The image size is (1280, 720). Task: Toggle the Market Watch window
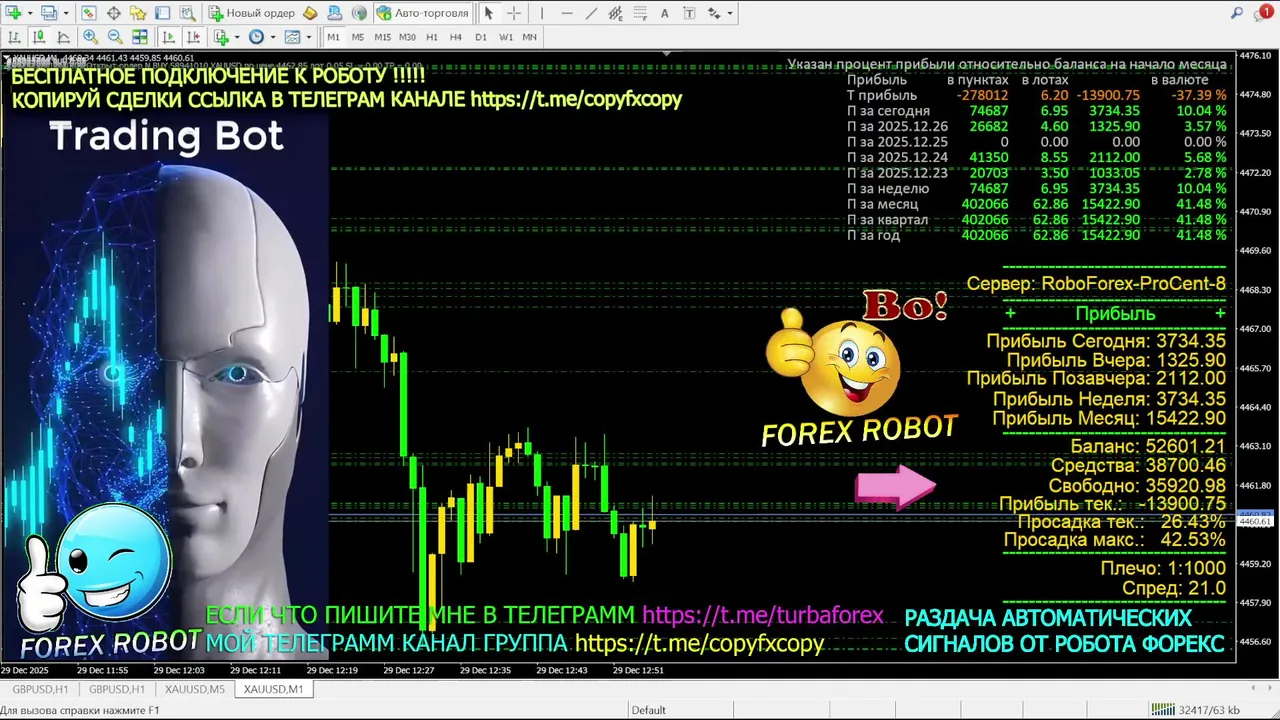[89, 13]
